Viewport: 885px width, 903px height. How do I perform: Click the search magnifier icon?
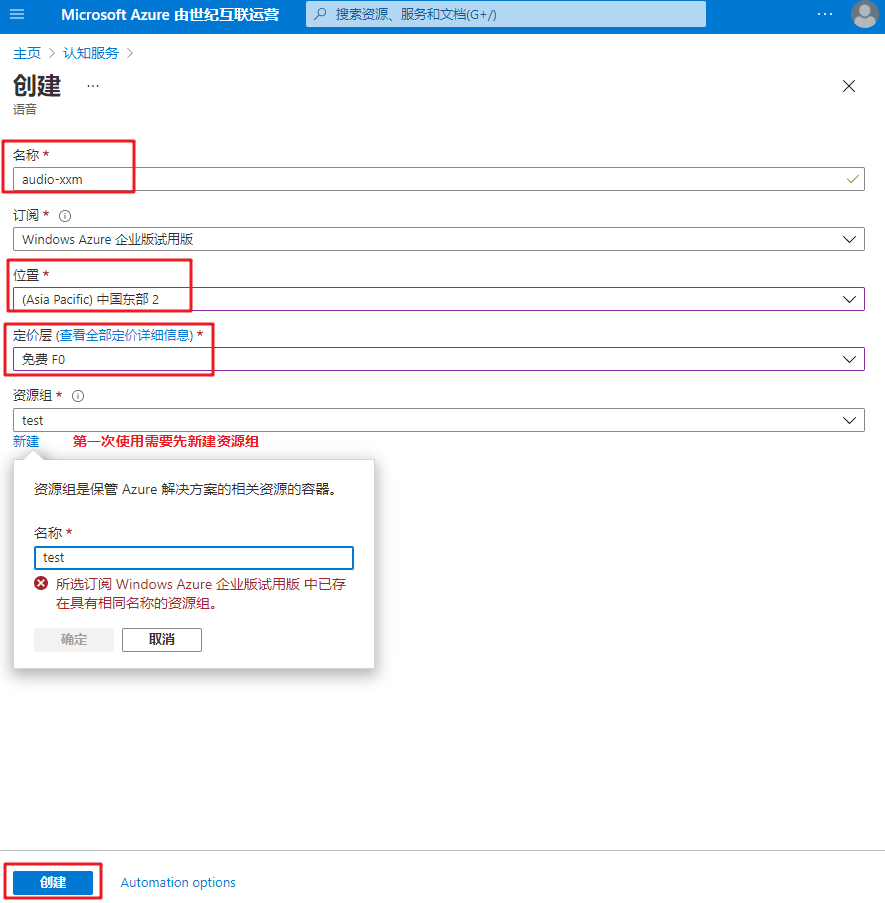coord(320,14)
